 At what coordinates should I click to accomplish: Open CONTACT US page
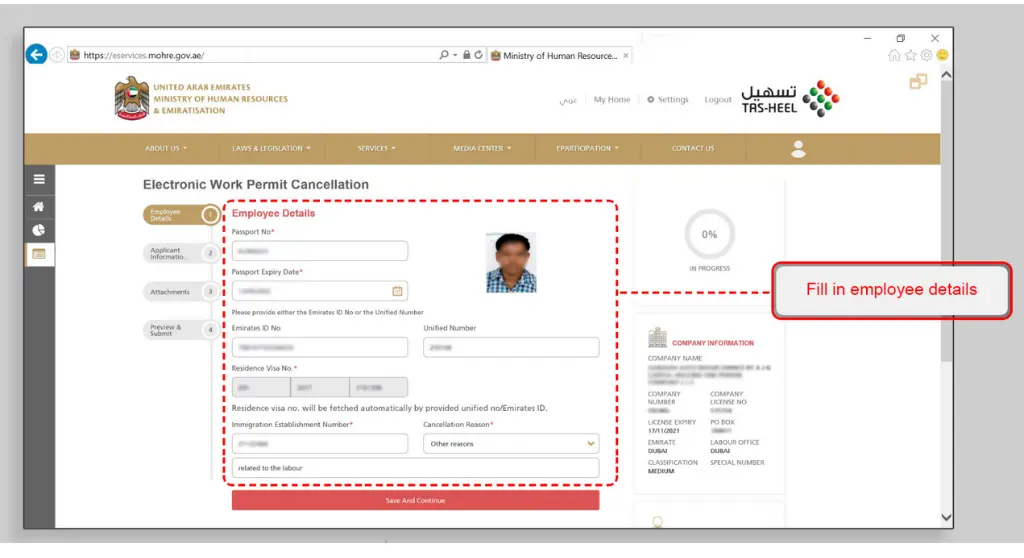(x=693, y=148)
